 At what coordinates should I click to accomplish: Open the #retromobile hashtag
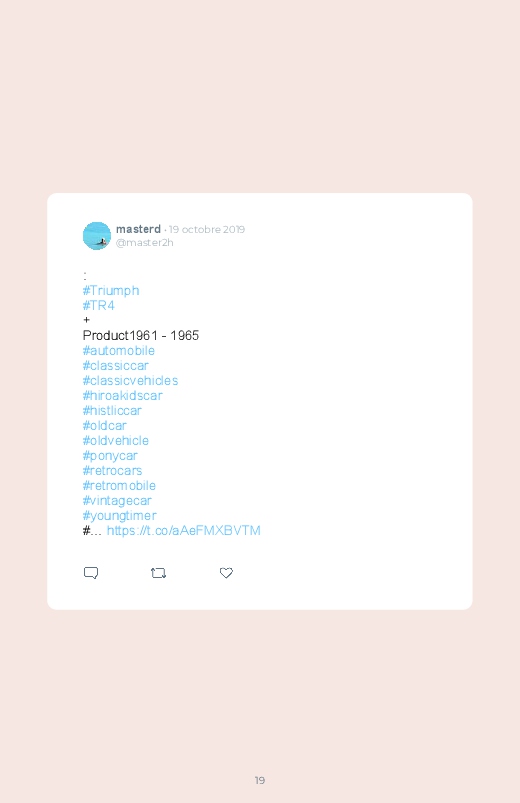(119, 485)
